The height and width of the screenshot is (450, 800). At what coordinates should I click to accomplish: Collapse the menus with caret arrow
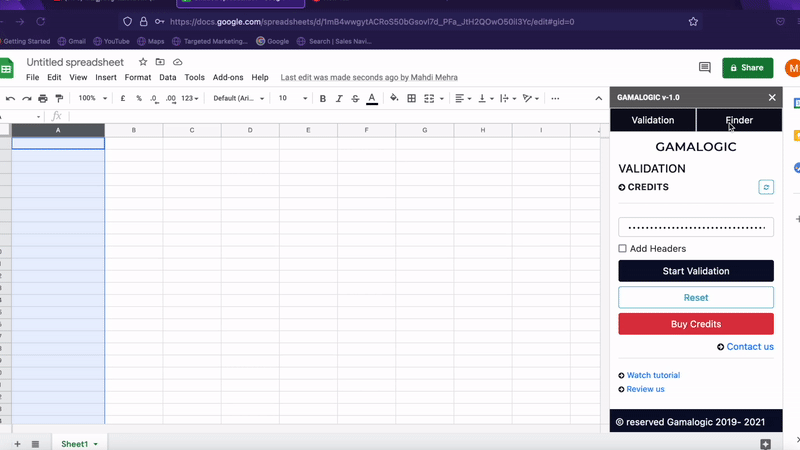pyautogui.click(x=598, y=98)
